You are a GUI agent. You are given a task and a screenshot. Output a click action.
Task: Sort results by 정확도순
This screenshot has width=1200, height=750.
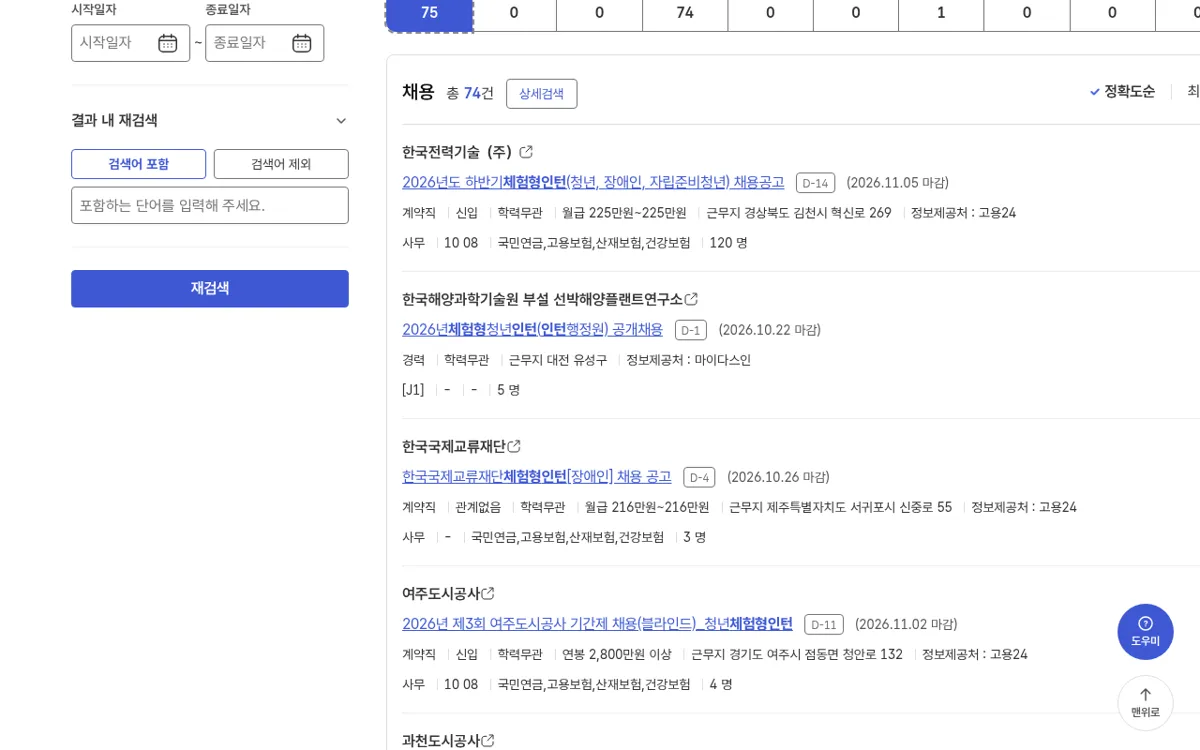click(1122, 91)
